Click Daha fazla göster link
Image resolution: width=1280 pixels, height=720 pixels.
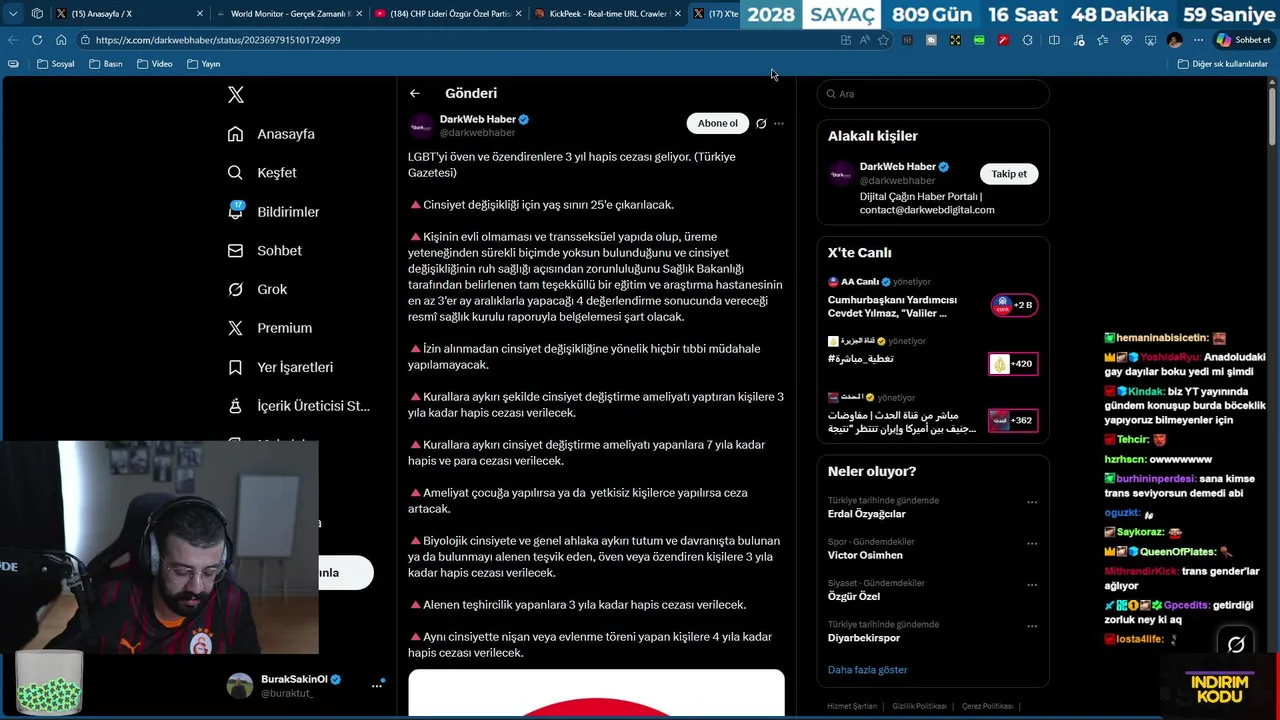pos(867,670)
